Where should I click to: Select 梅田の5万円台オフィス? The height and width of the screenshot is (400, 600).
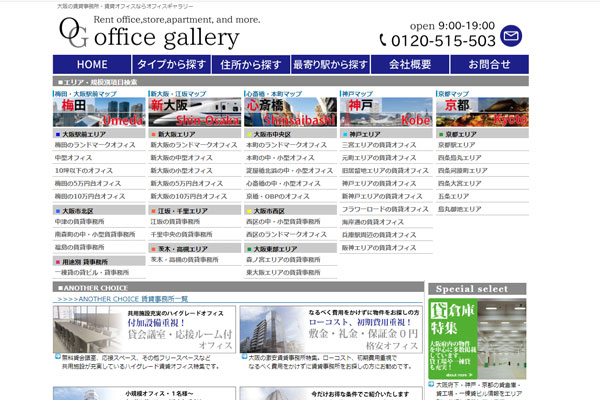88,183
